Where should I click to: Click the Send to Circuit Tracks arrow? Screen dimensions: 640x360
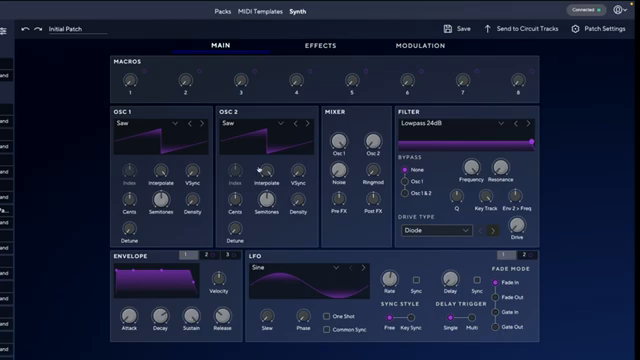pyautogui.click(x=487, y=29)
